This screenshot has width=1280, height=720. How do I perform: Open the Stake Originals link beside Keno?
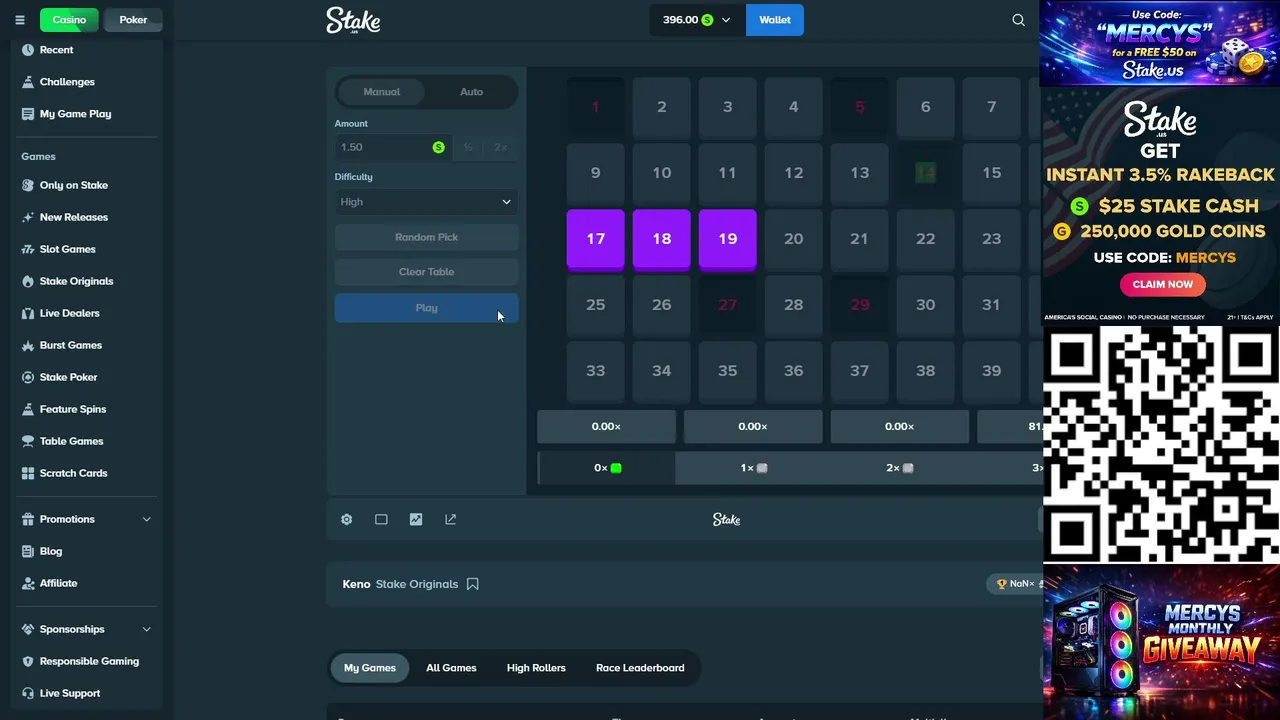[417, 584]
